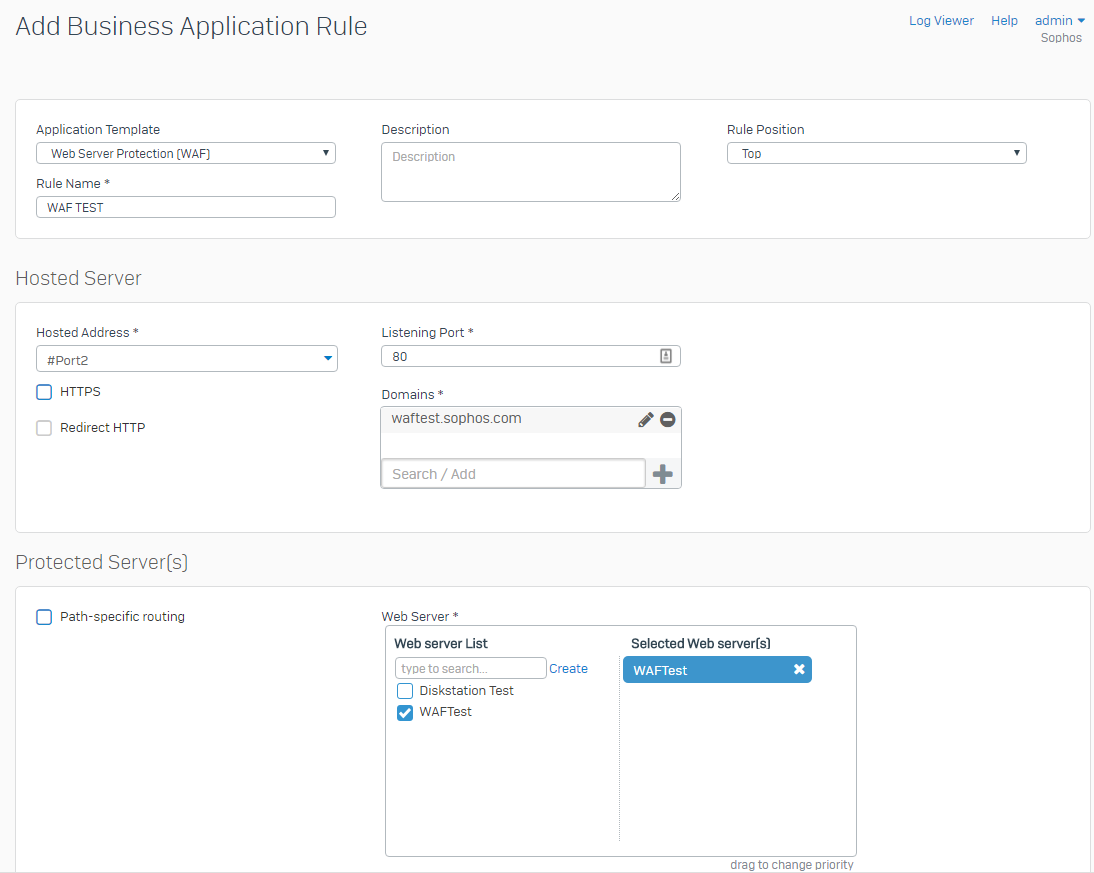Viewport: 1094px width, 873px height.
Task: Add domain using the plus icon
Action: pyautogui.click(x=662, y=475)
